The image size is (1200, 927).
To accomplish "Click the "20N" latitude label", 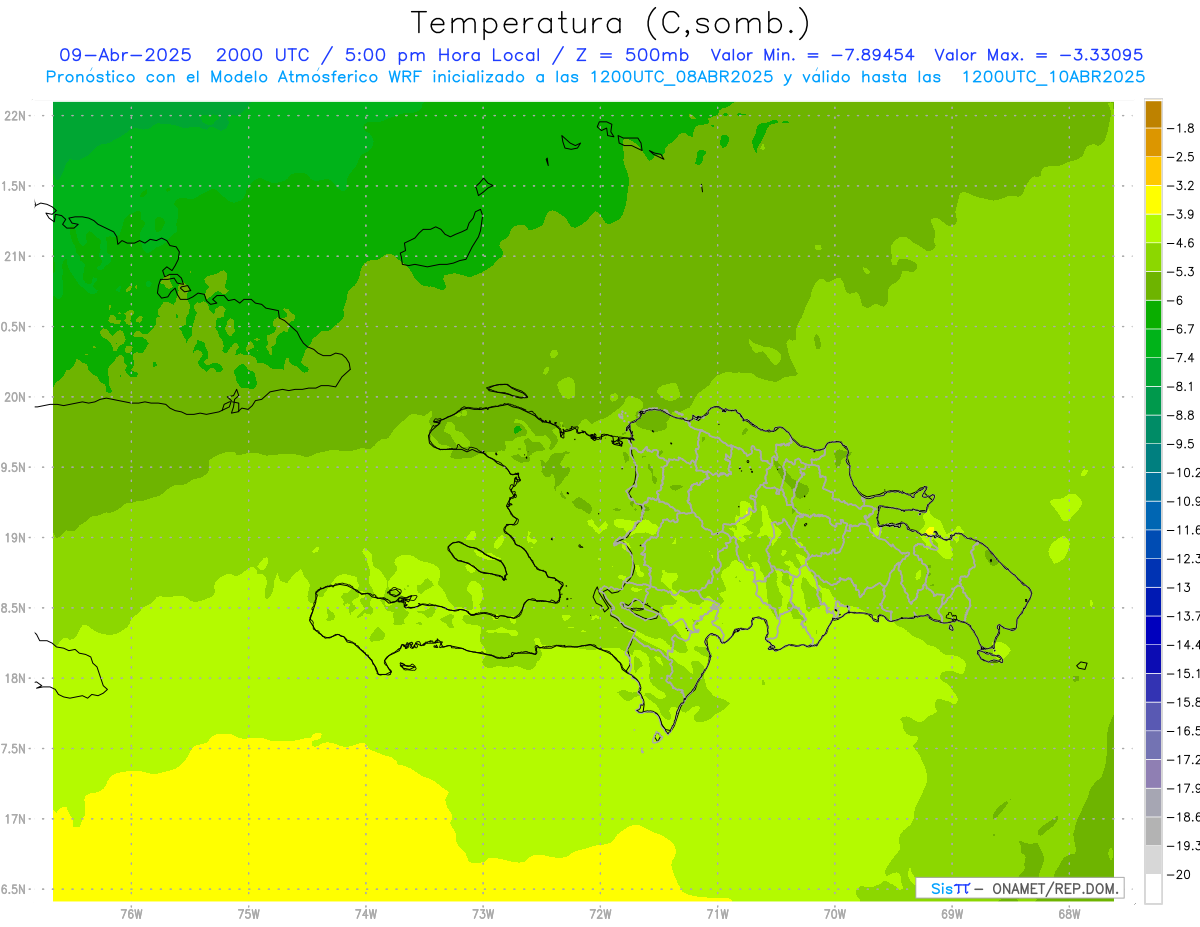I will (x=16, y=397).
